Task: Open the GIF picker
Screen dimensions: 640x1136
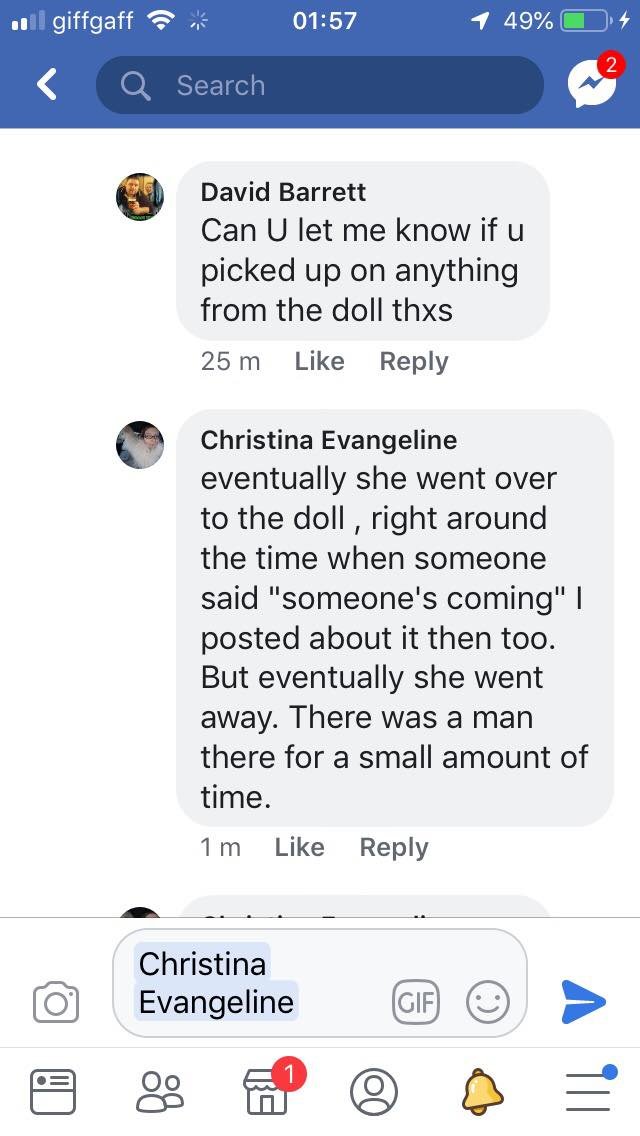Action: pyautogui.click(x=415, y=1001)
